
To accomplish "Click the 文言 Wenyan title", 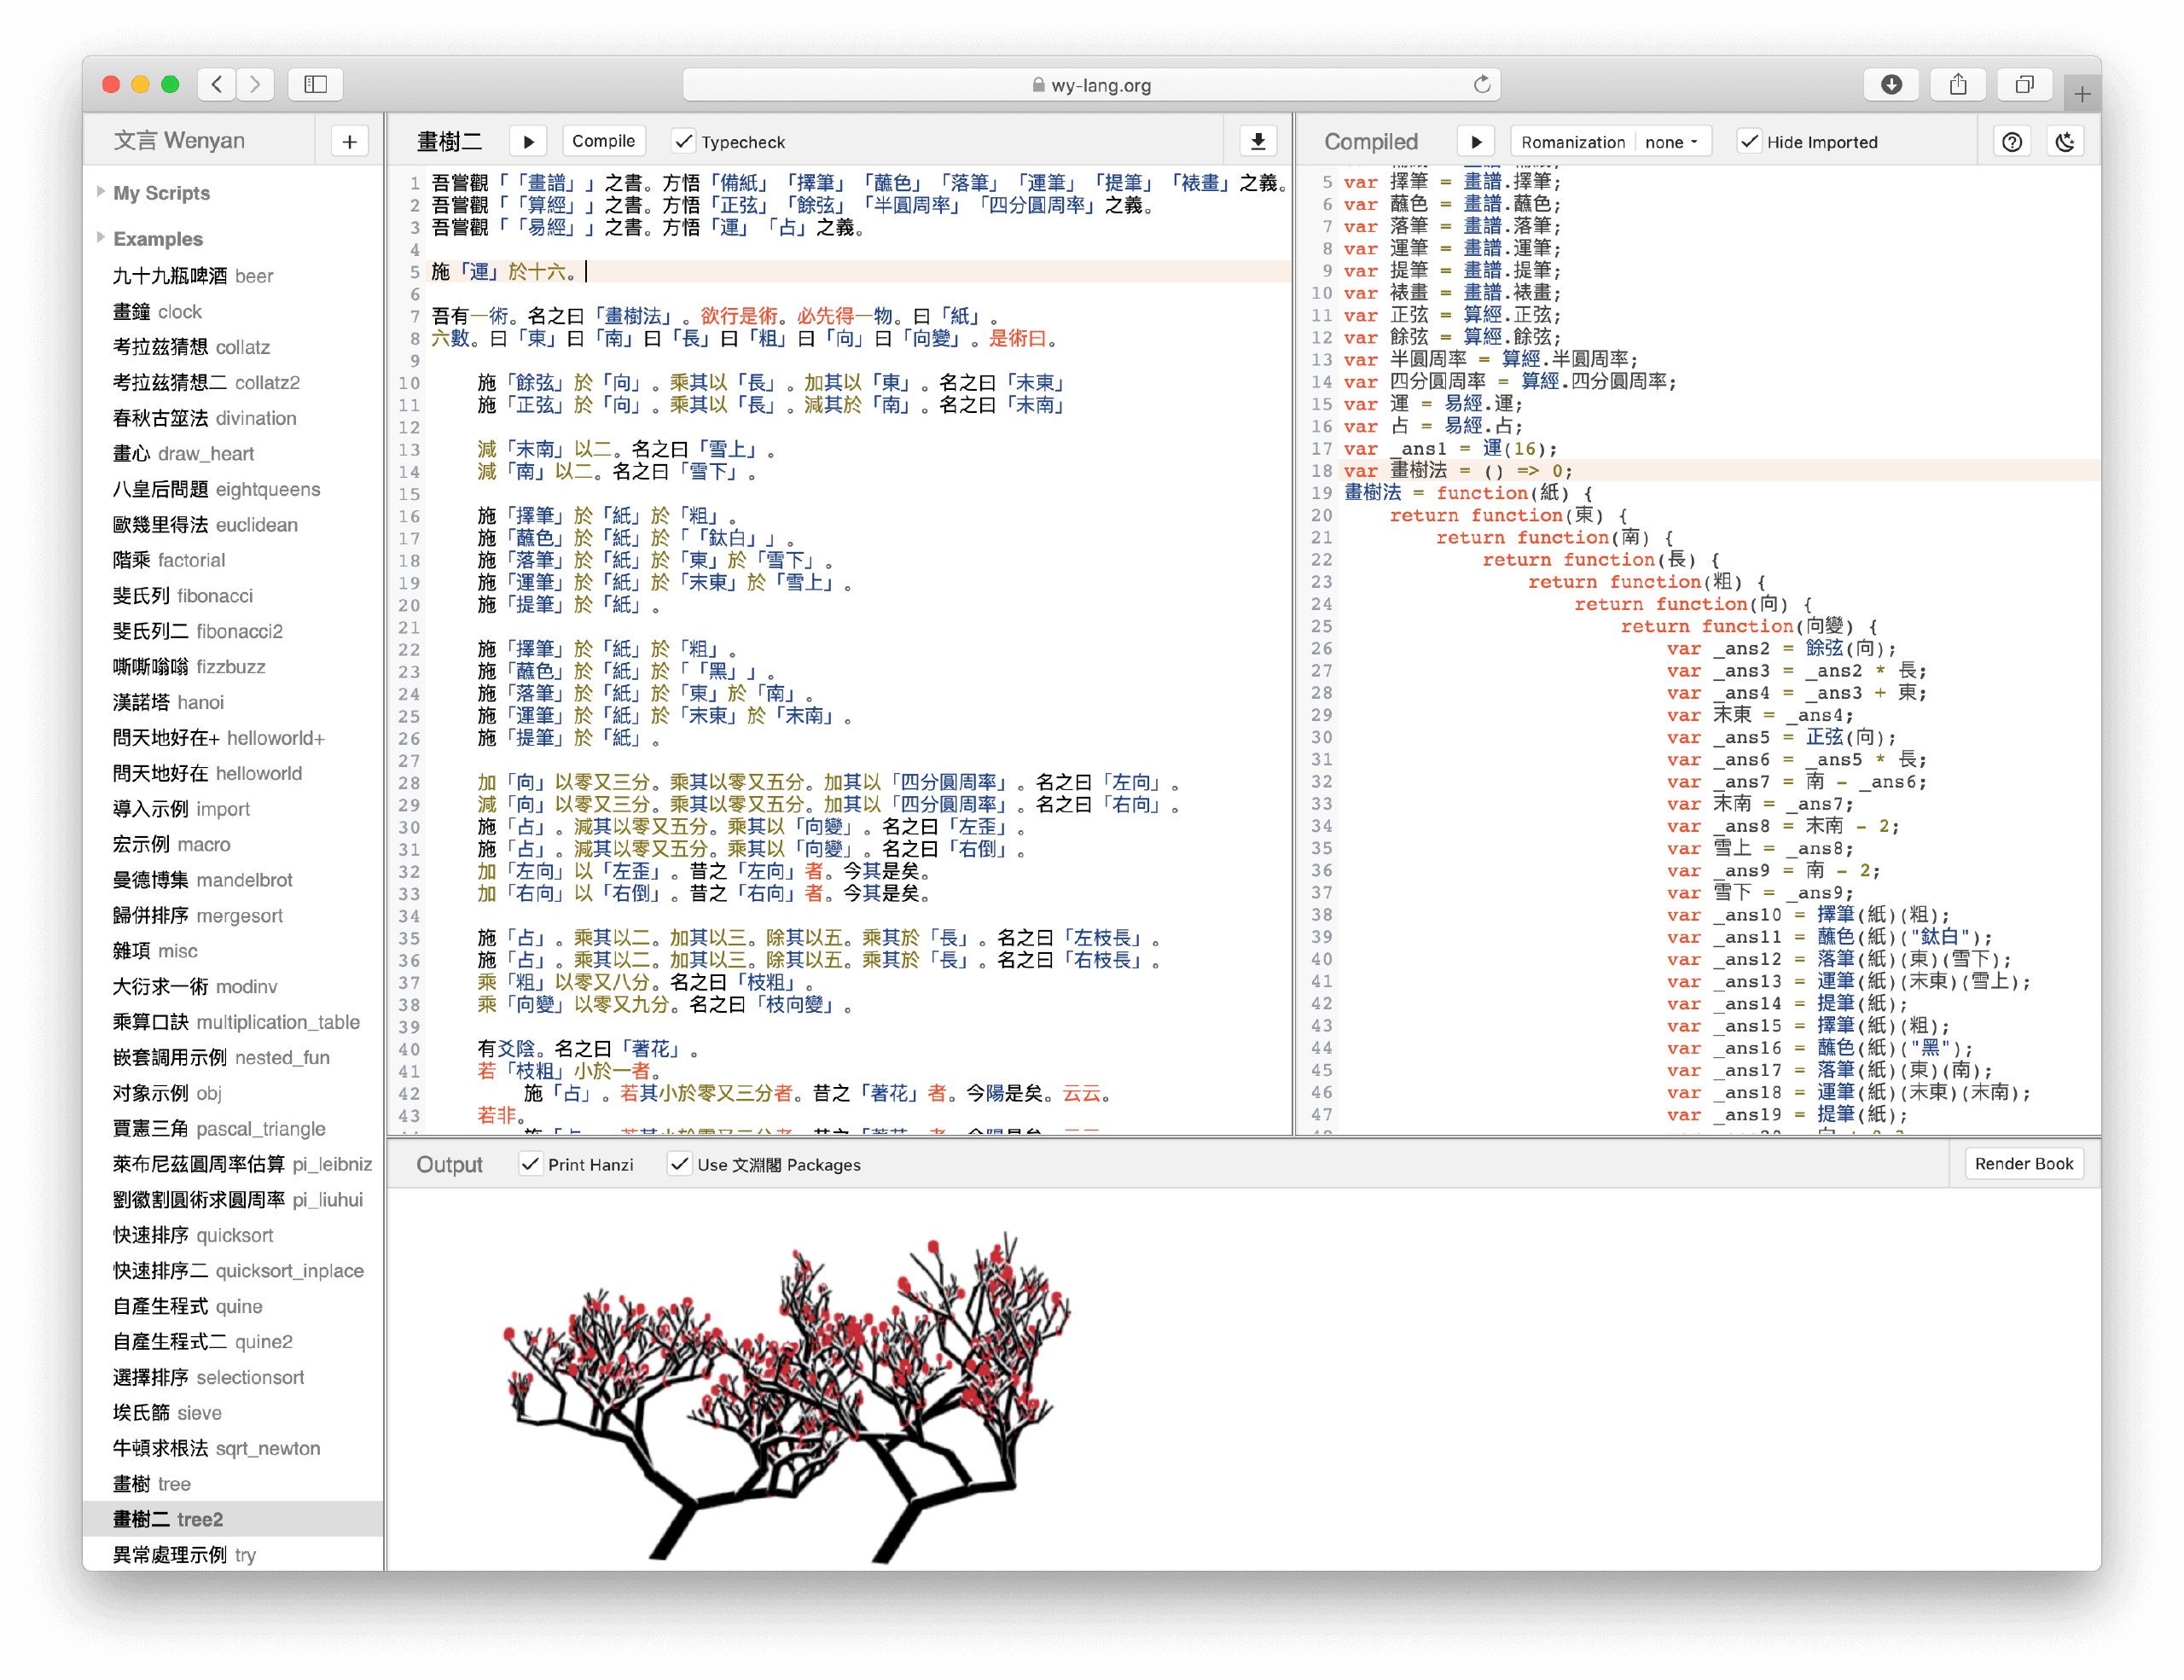I will [x=179, y=140].
